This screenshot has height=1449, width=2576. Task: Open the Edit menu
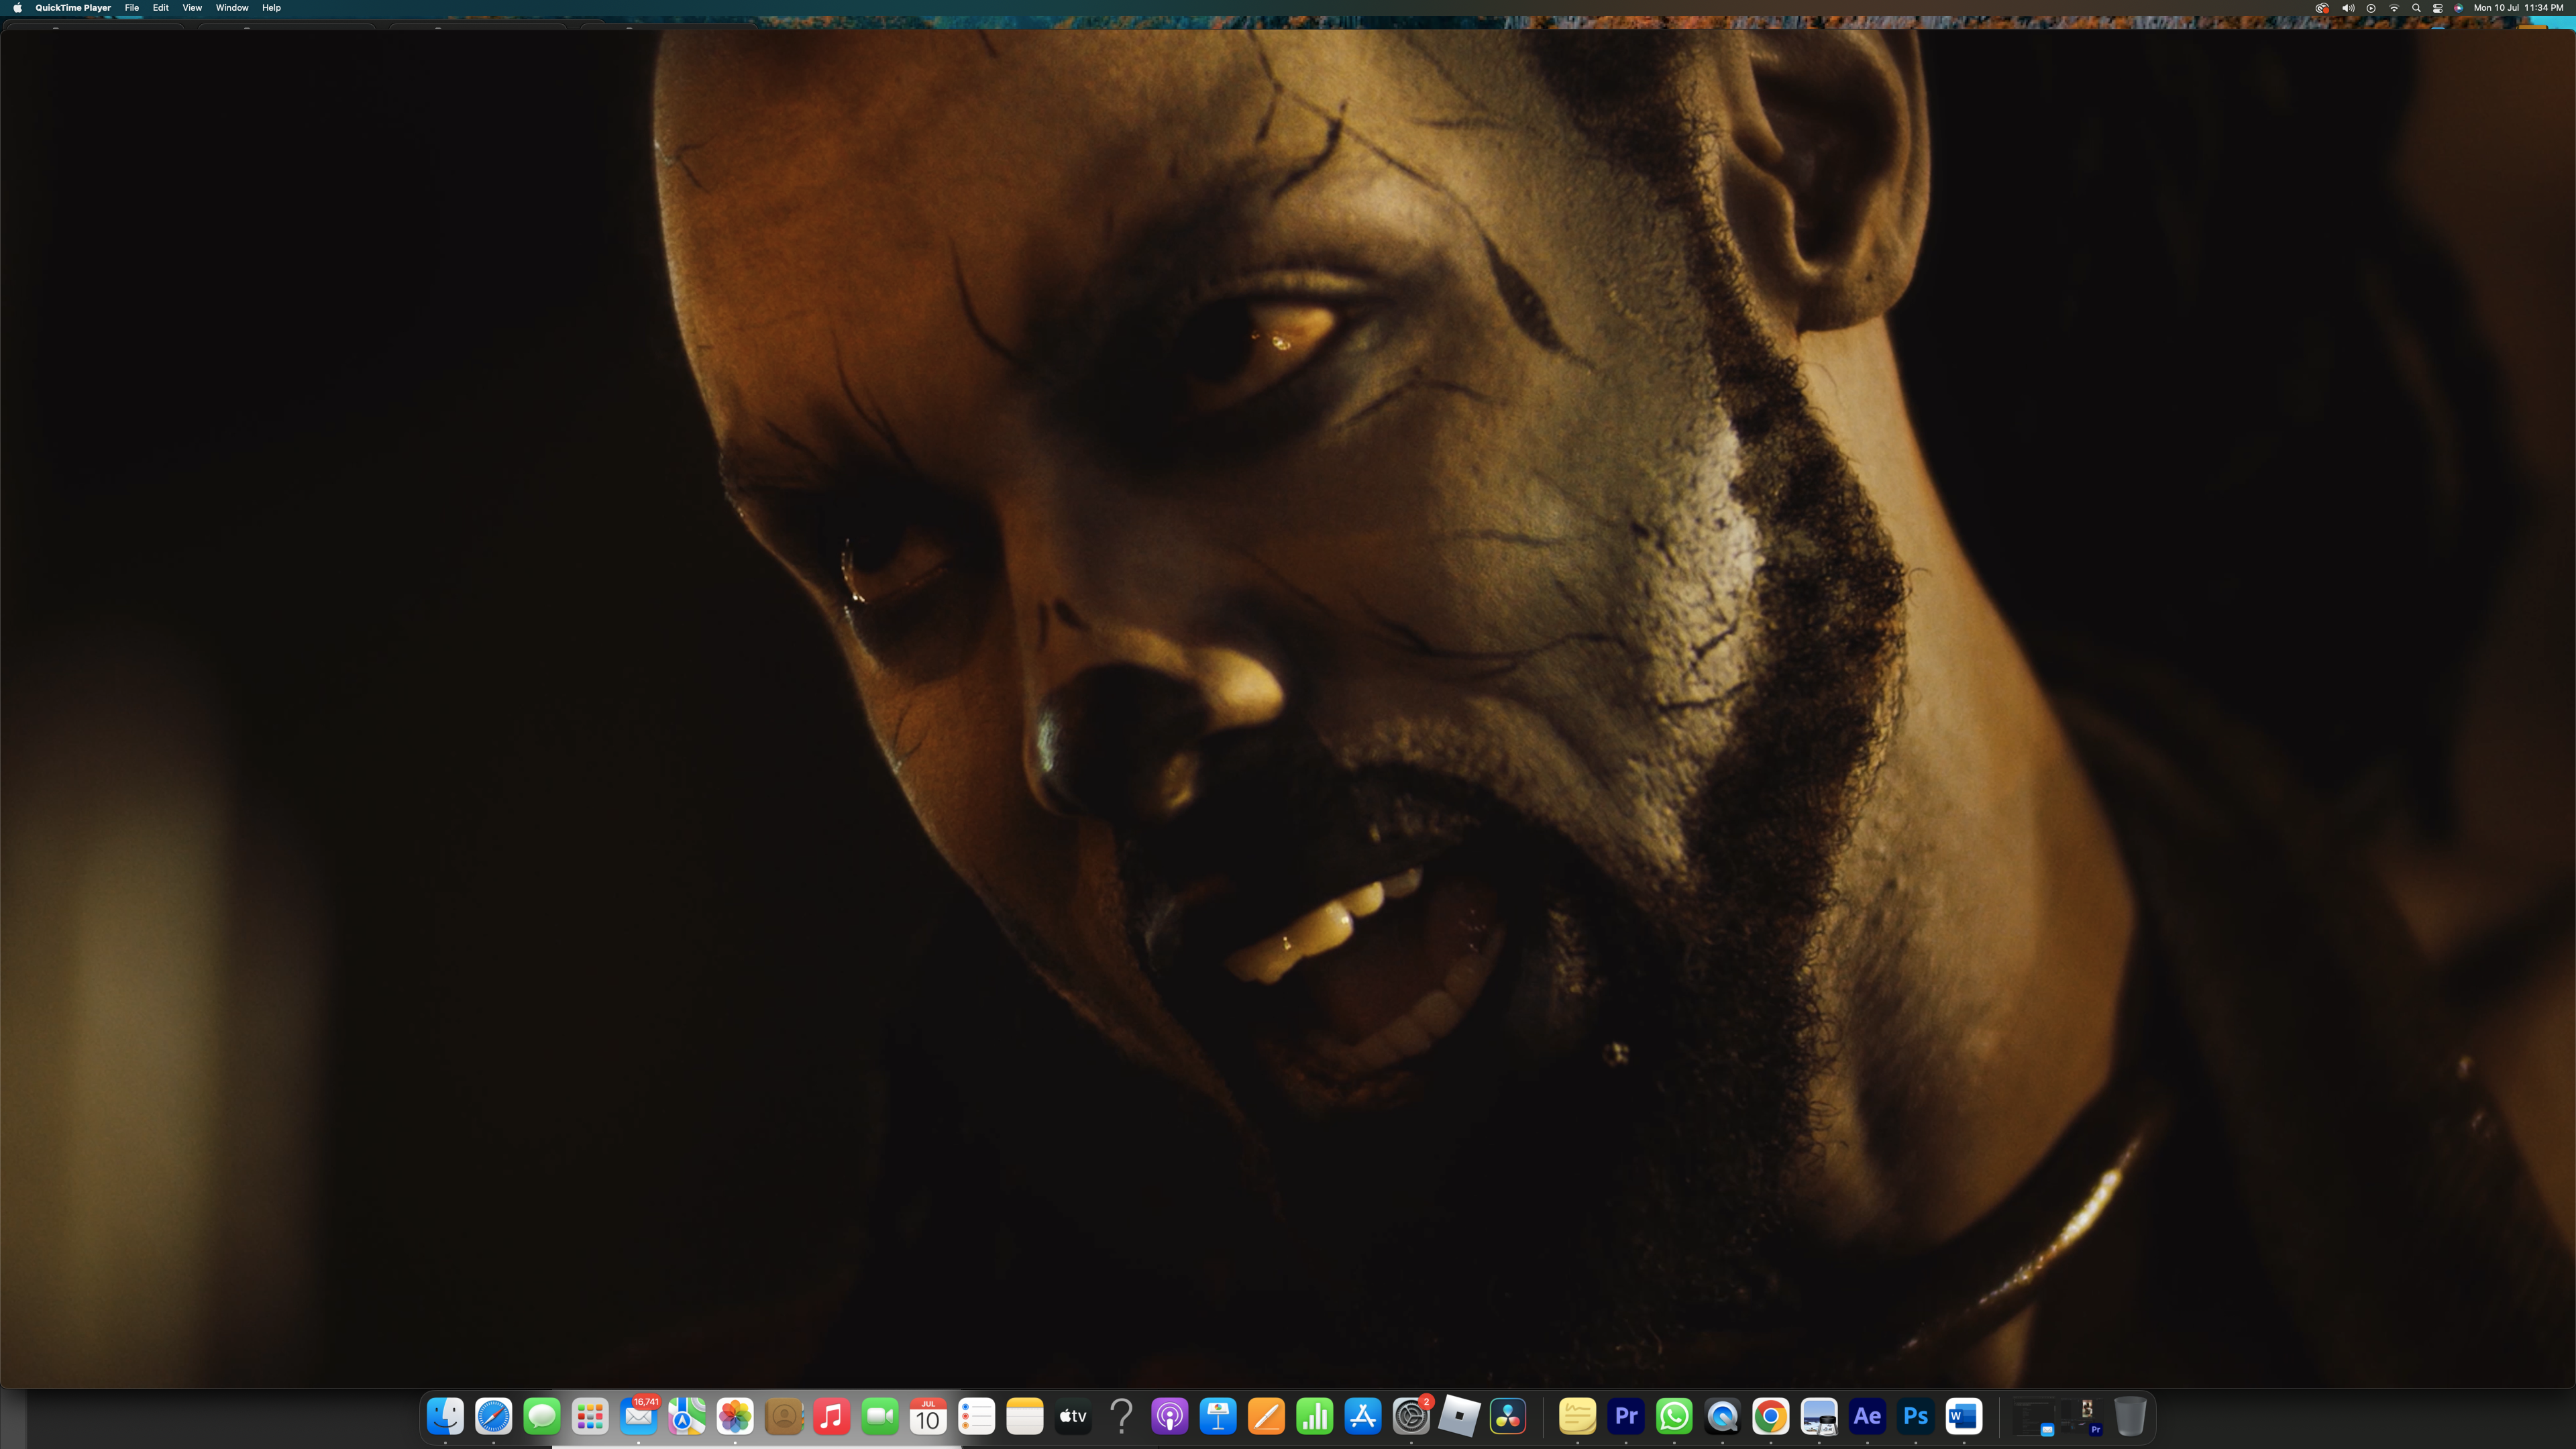click(160, 8)
